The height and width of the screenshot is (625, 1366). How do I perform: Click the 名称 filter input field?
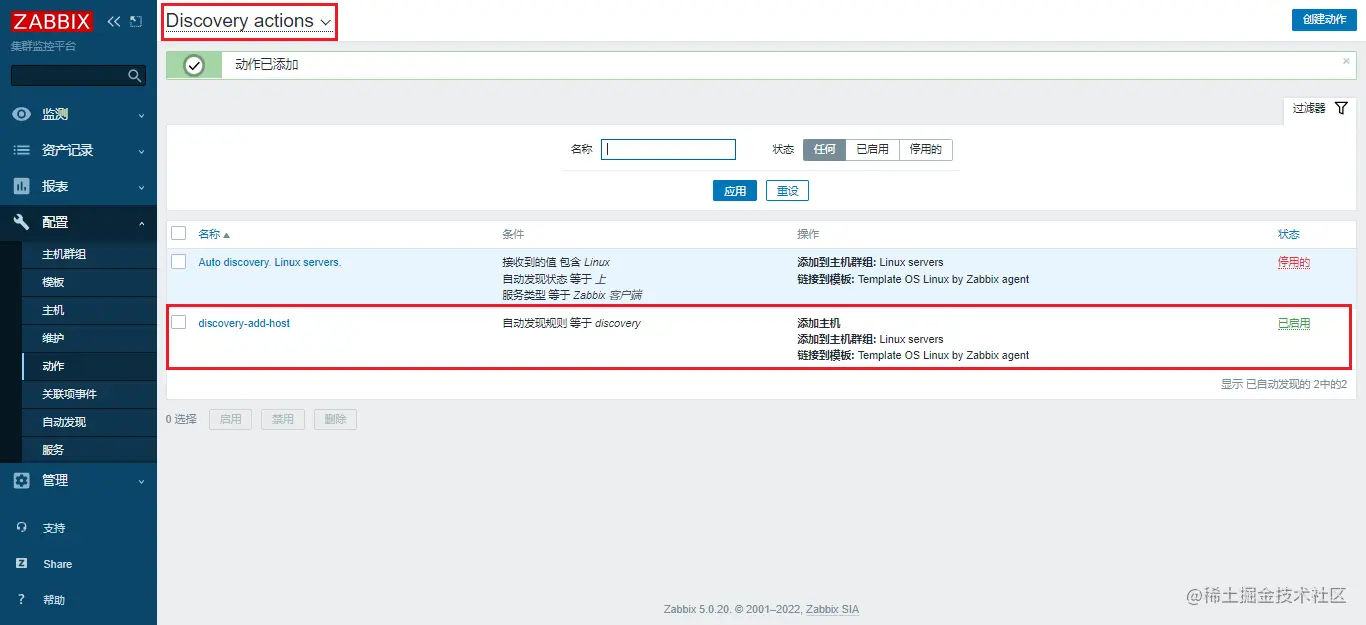click(x=668, y=149)
